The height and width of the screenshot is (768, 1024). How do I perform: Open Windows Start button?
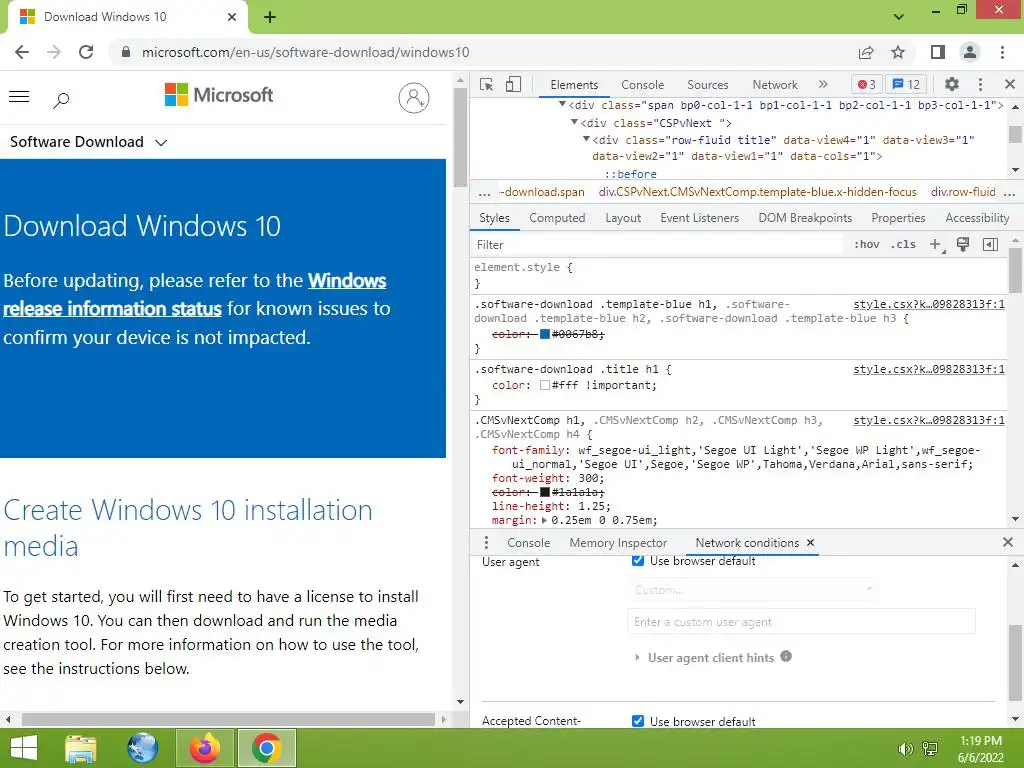click(24, 748)
